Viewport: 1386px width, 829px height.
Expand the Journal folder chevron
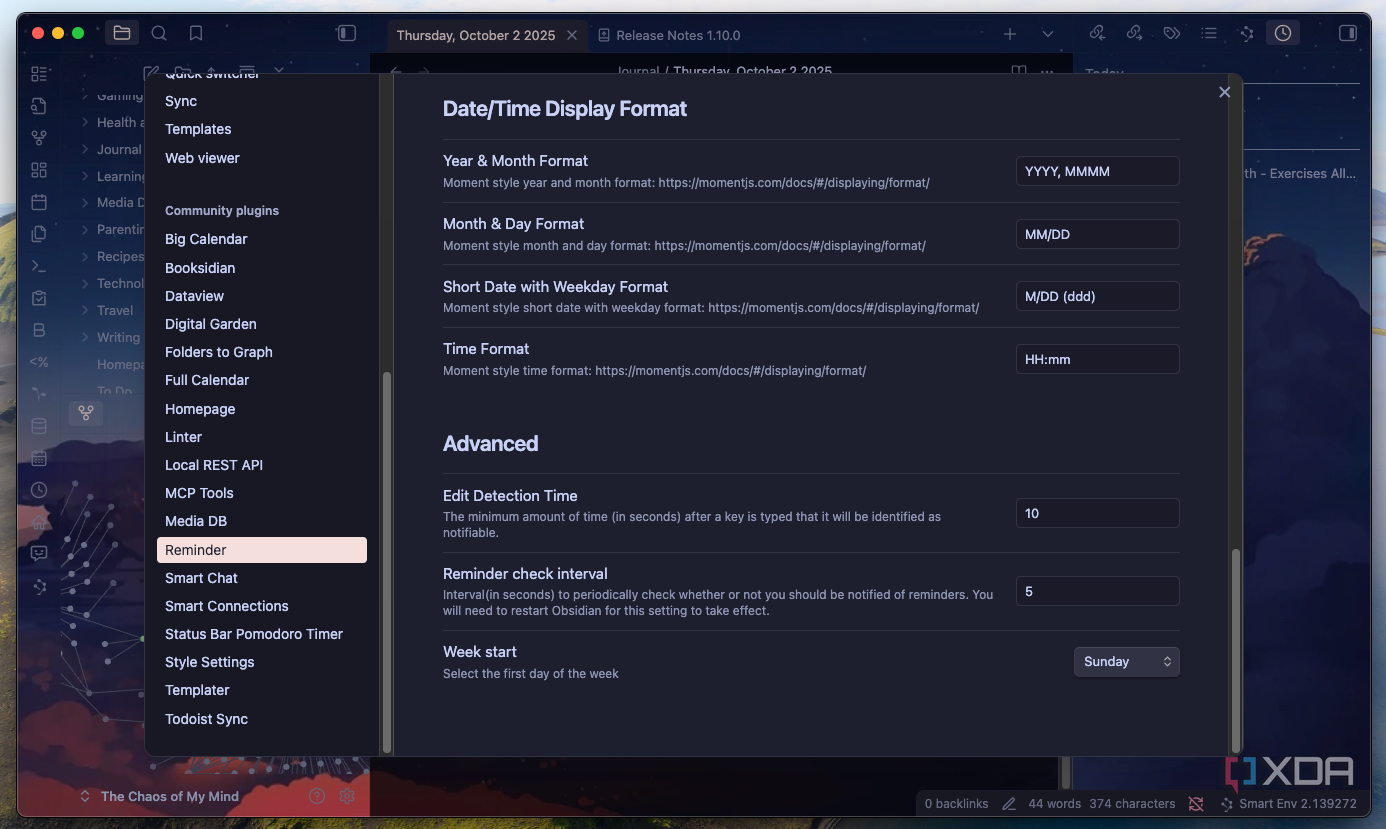click(85, 149)
